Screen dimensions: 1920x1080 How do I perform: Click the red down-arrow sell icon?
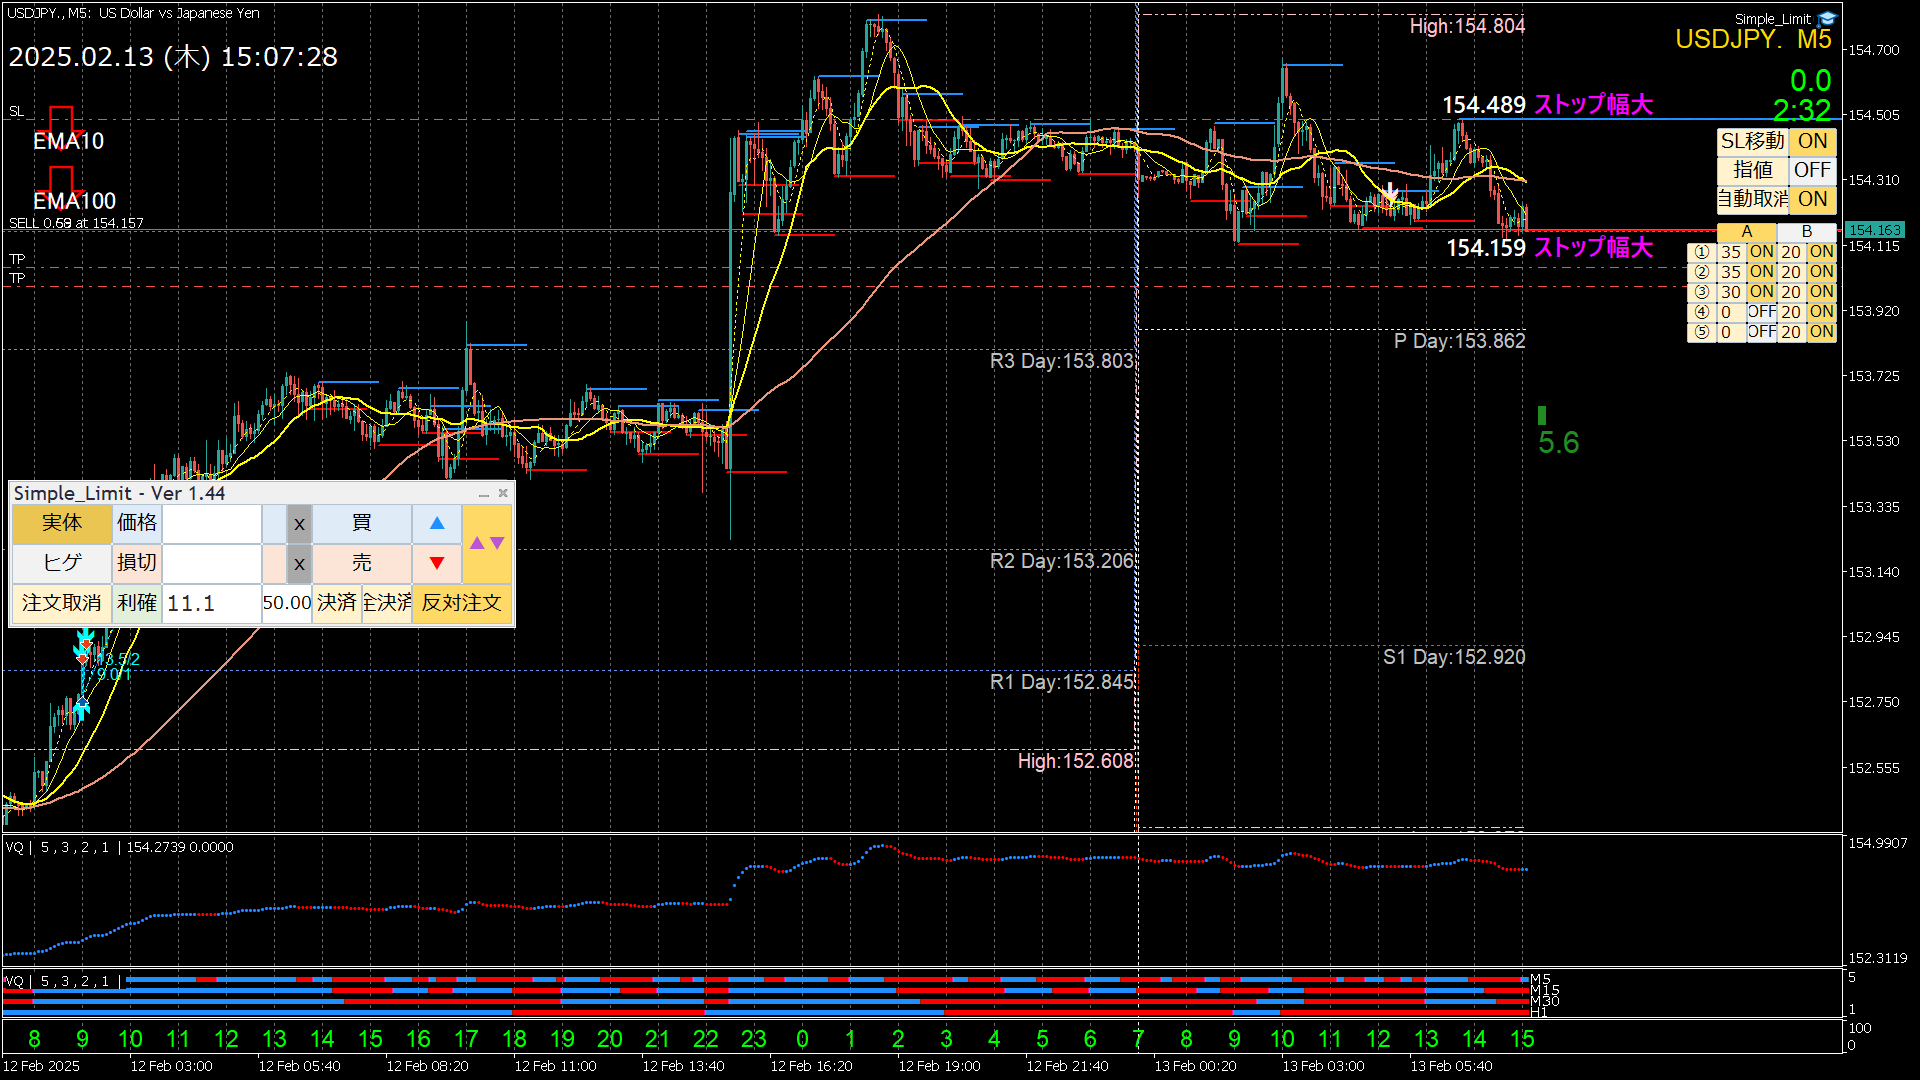coord(437,563)
